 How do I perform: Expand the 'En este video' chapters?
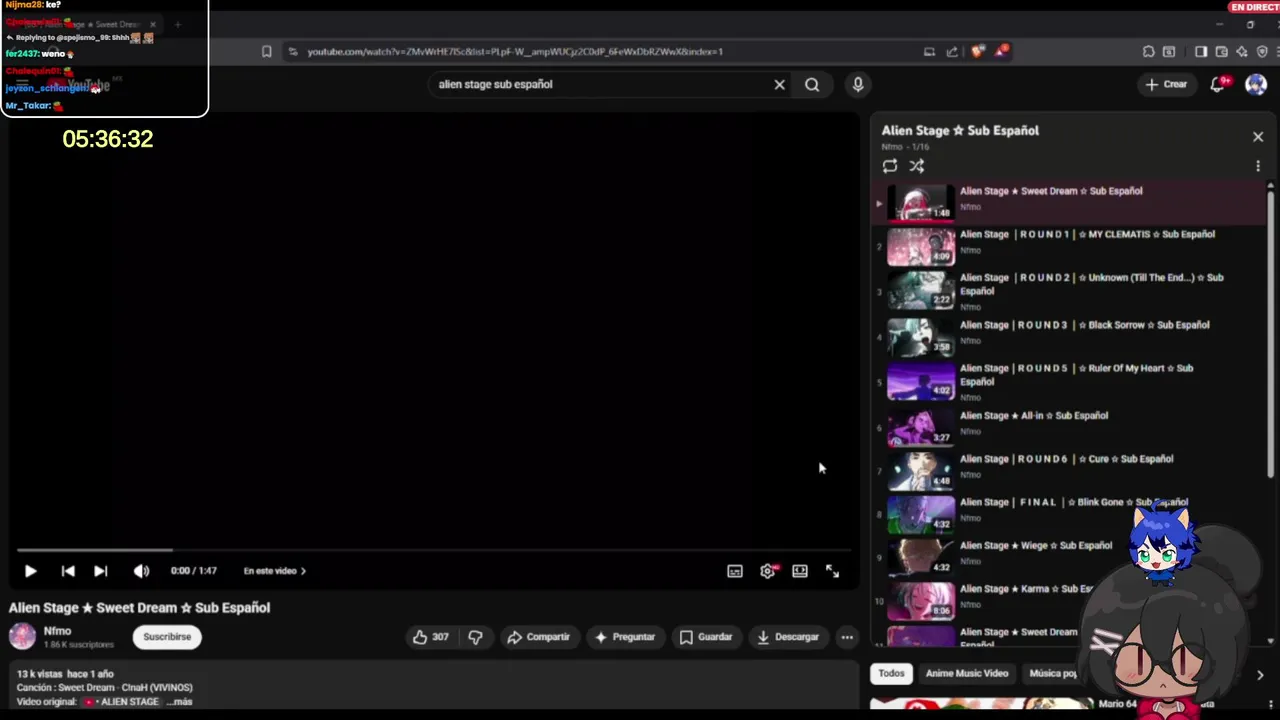275,571
